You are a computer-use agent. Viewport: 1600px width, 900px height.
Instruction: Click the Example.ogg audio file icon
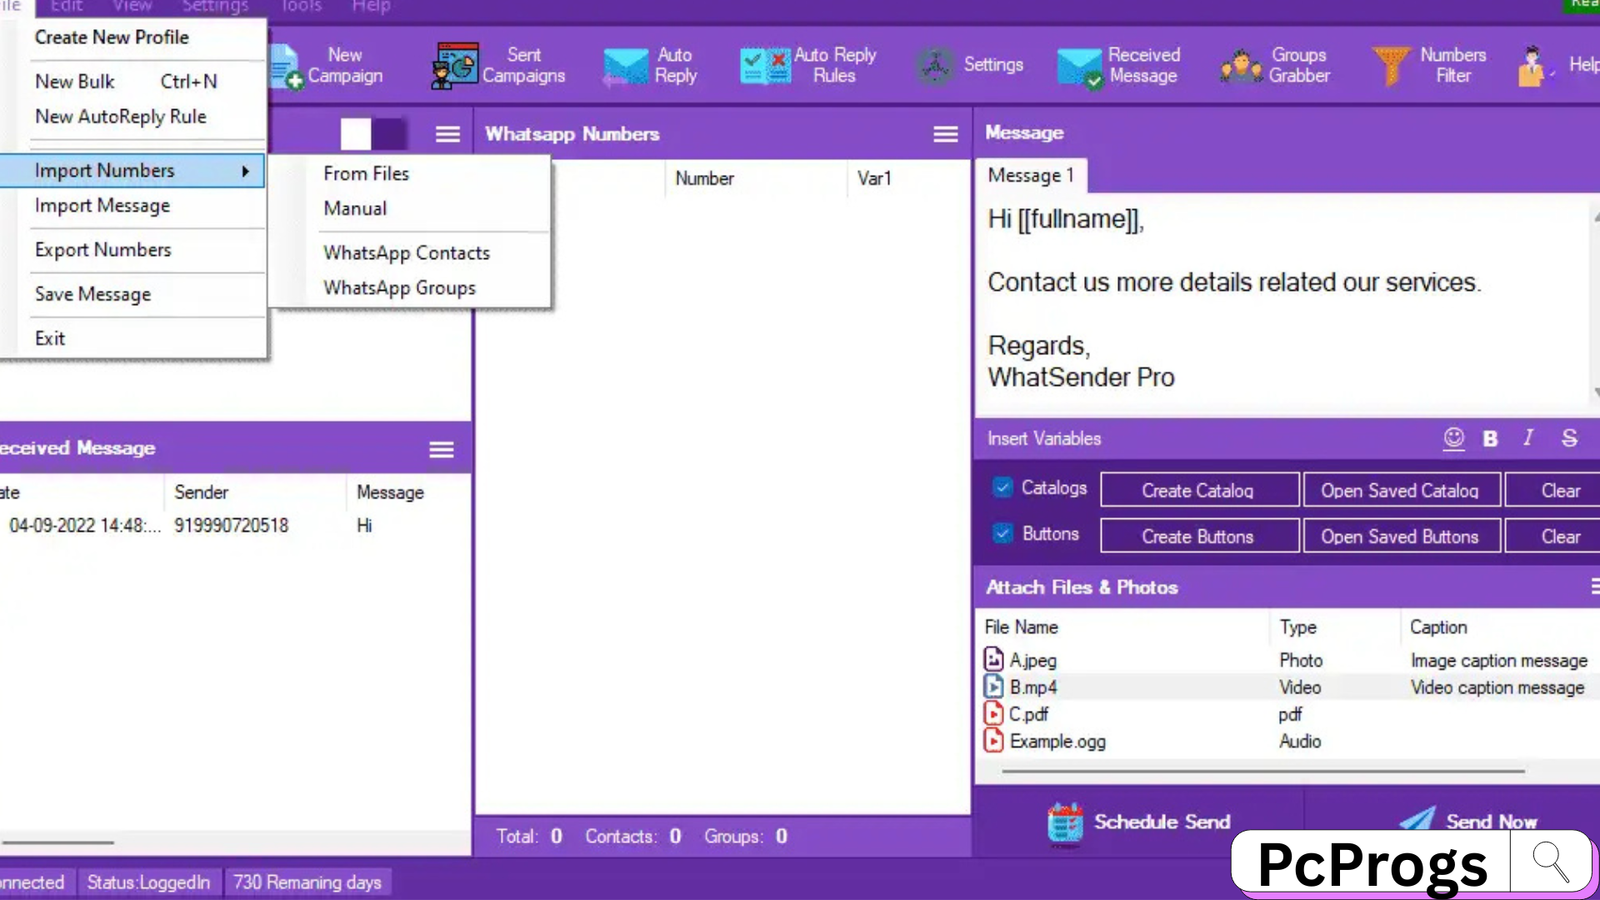993,740
